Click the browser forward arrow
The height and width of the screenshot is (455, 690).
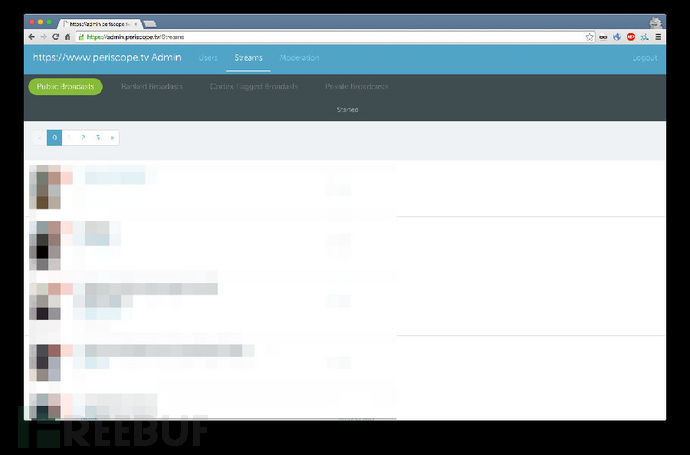click(43, 37)
